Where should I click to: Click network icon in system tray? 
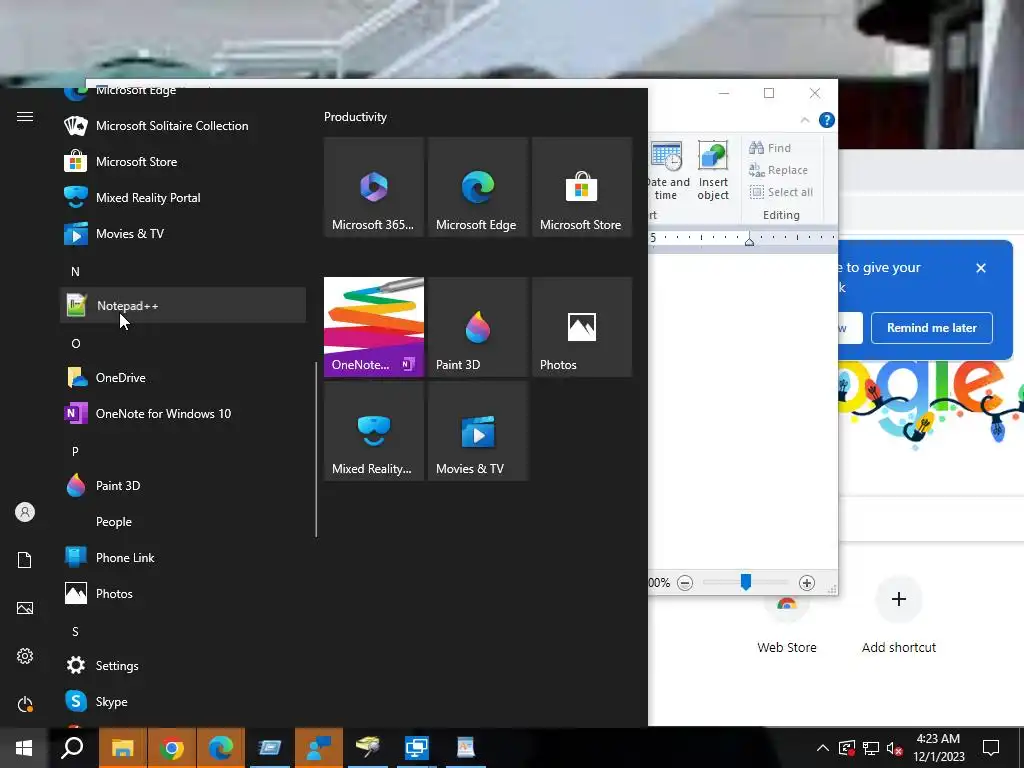coord(871,748)
